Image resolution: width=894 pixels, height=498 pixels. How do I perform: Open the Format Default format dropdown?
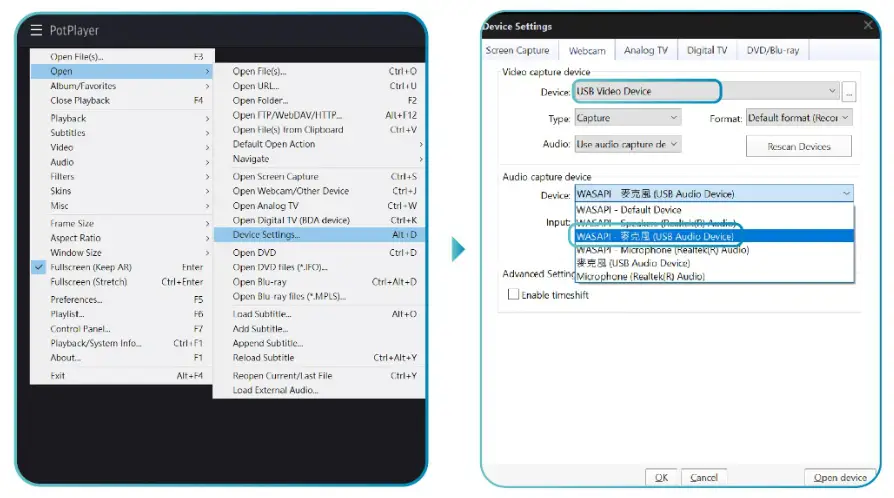coord(799,118)
